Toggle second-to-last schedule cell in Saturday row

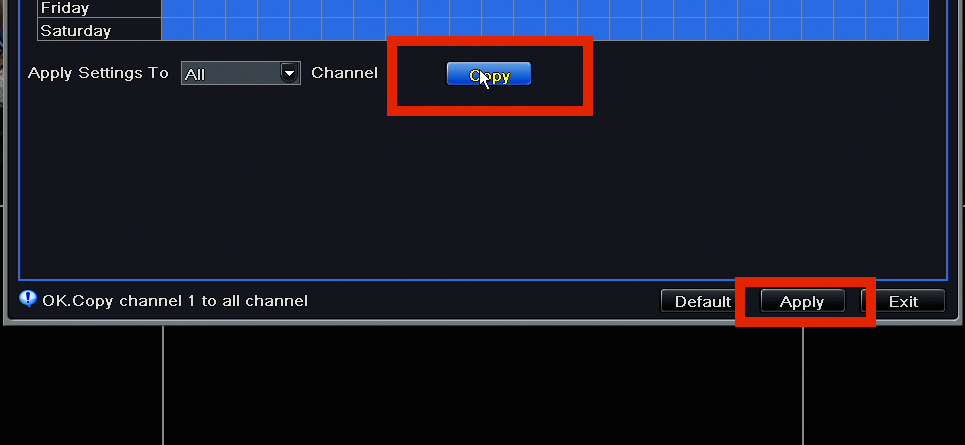tap(881, 30)
